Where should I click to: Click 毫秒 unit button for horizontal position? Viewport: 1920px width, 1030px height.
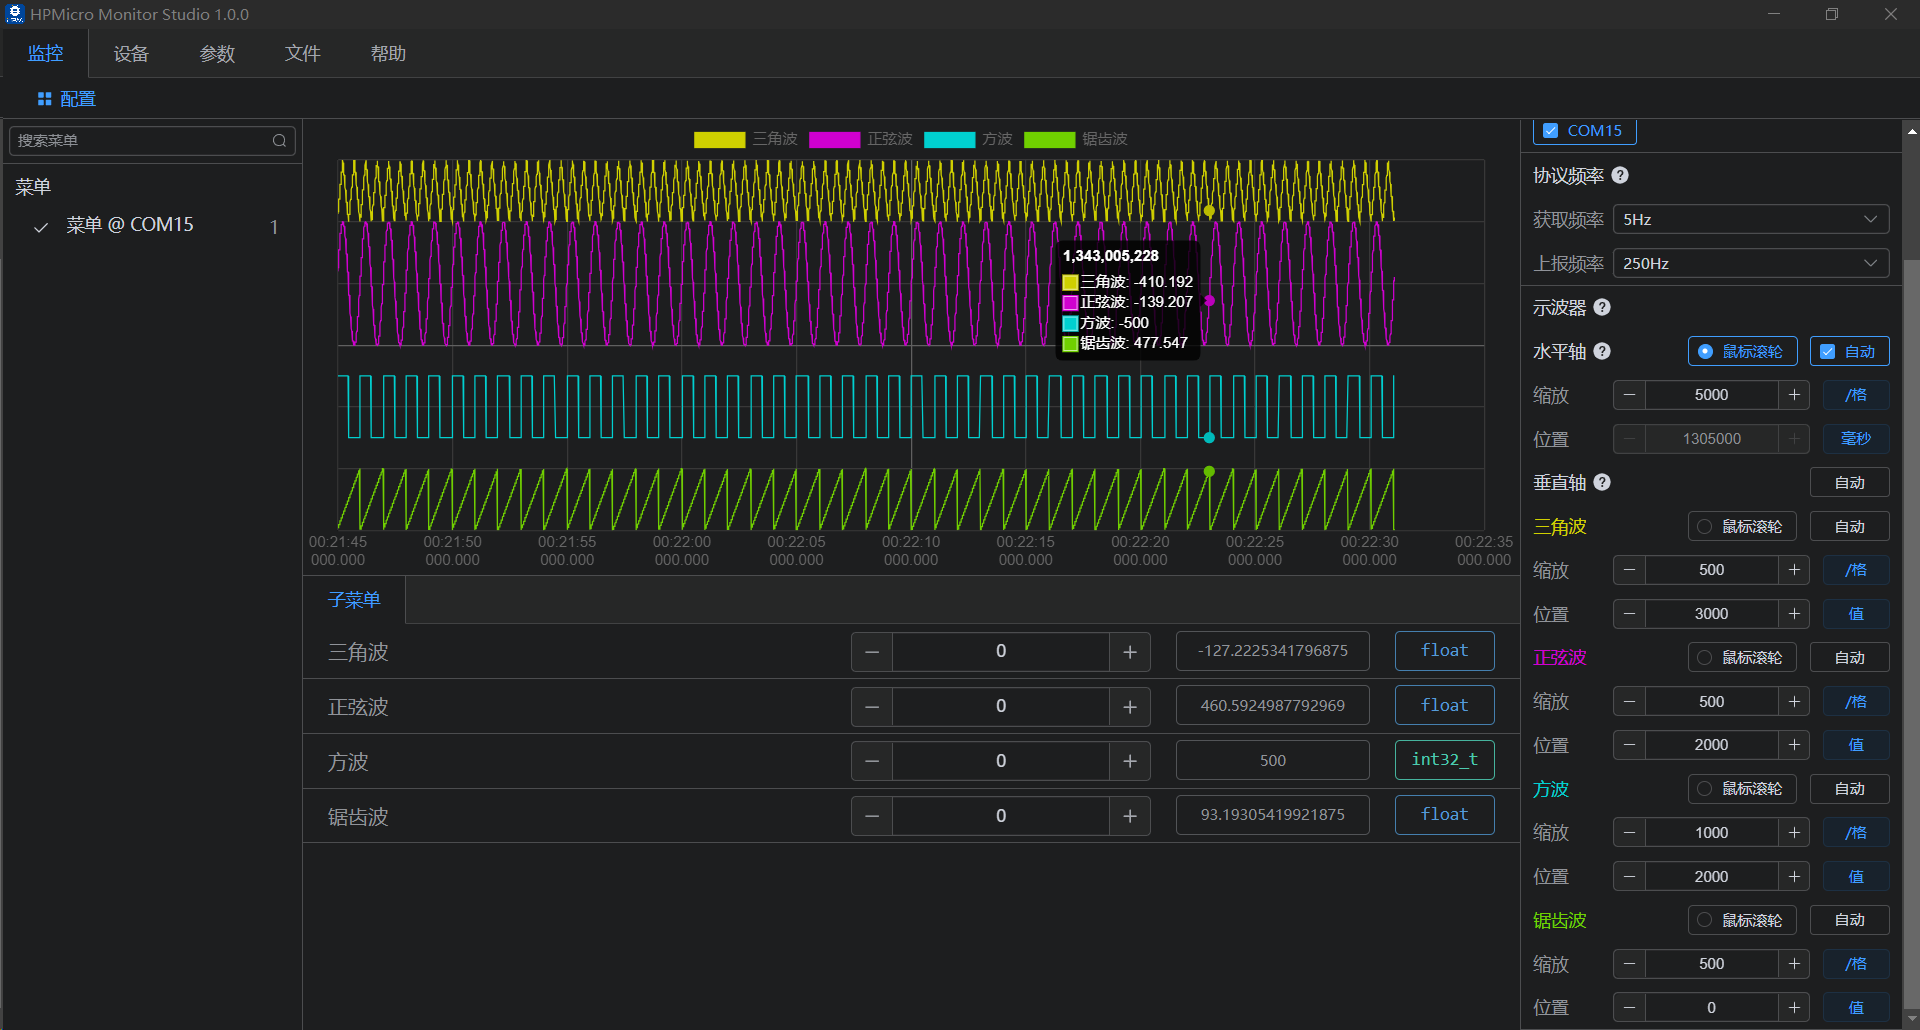point(1856,439)
